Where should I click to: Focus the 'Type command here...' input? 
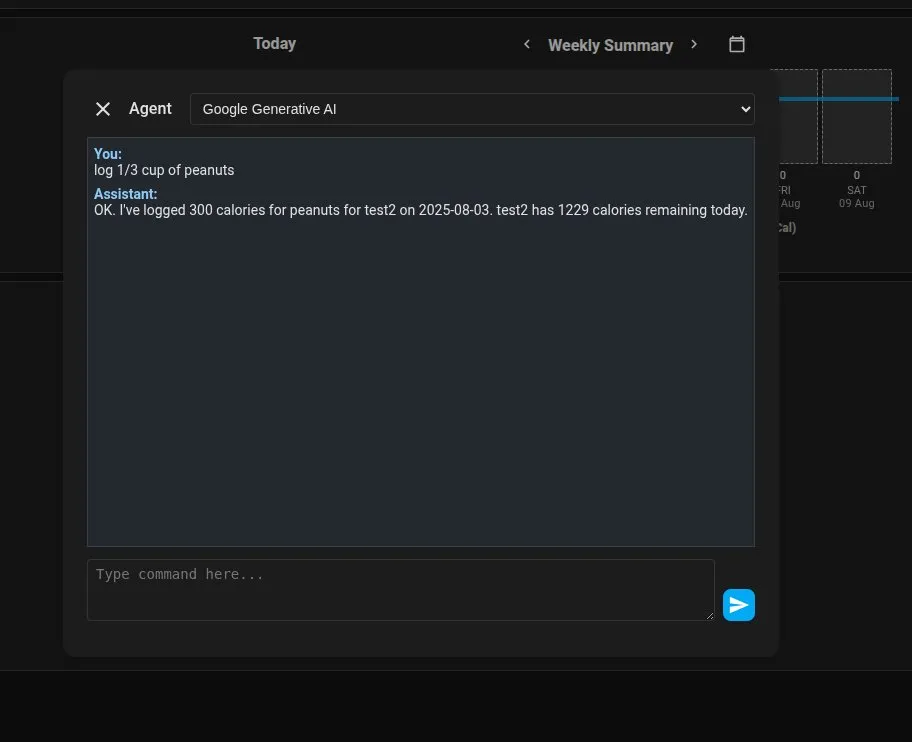(x=401, y=590)
